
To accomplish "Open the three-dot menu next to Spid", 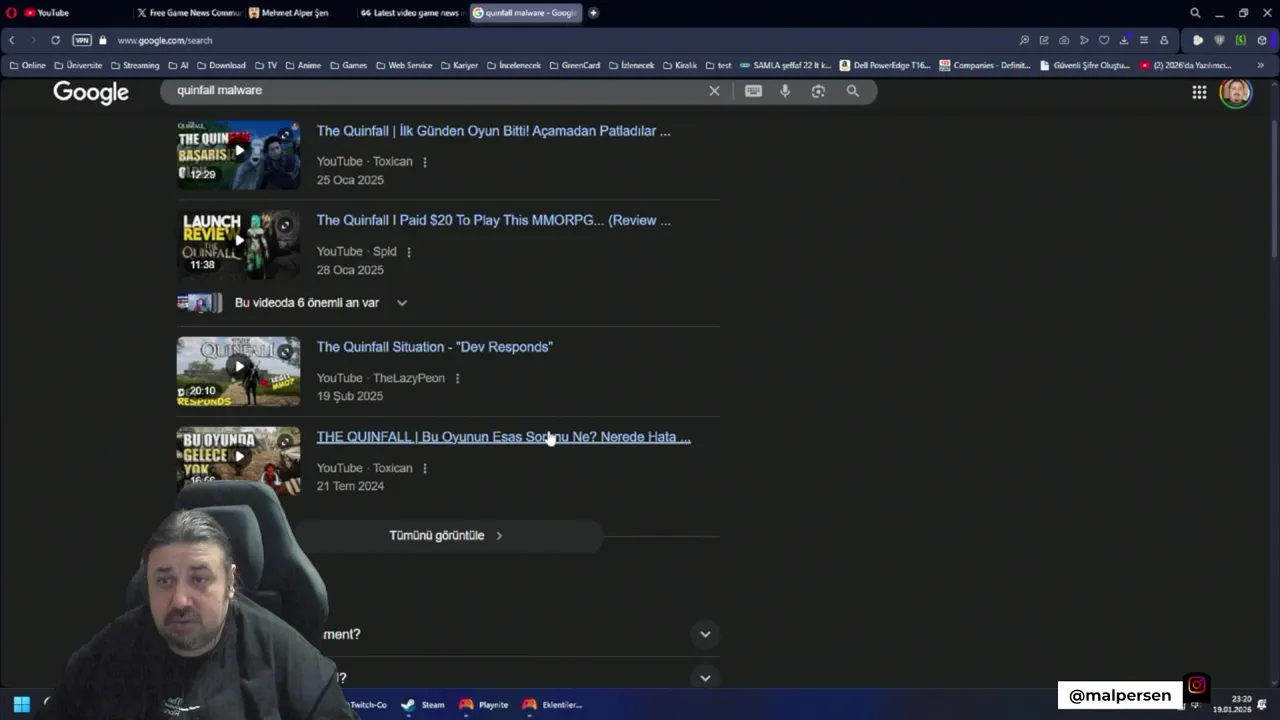I will [x=409, y=252].
